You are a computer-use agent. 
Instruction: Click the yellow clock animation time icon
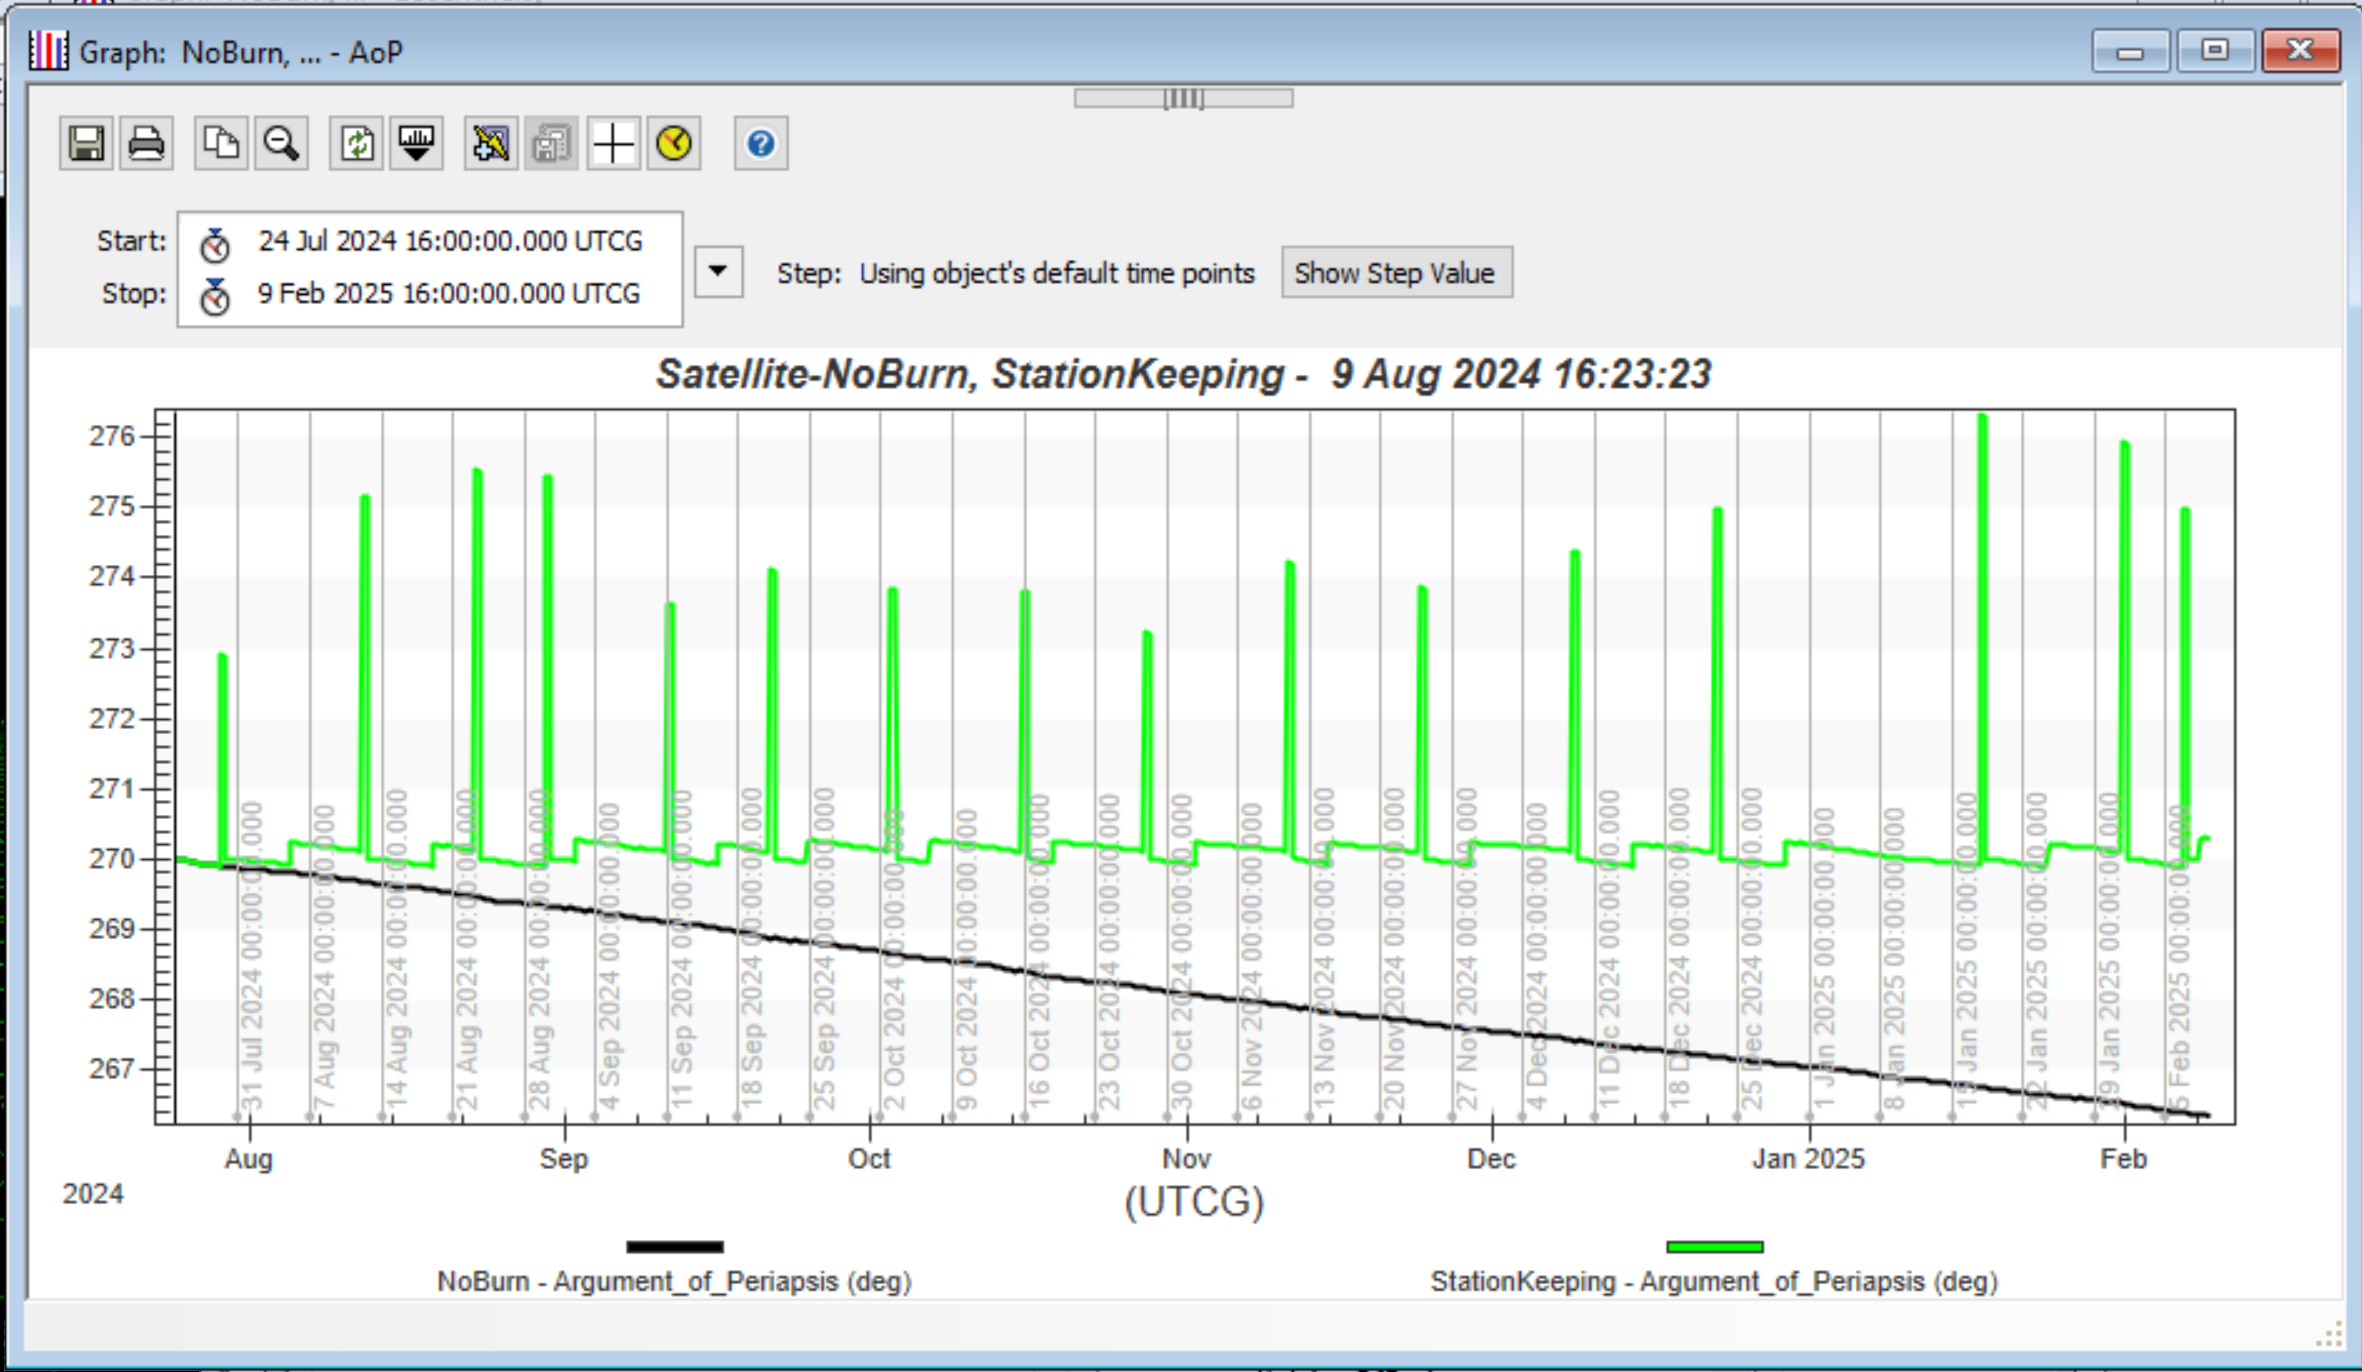[x=674, y=144]
